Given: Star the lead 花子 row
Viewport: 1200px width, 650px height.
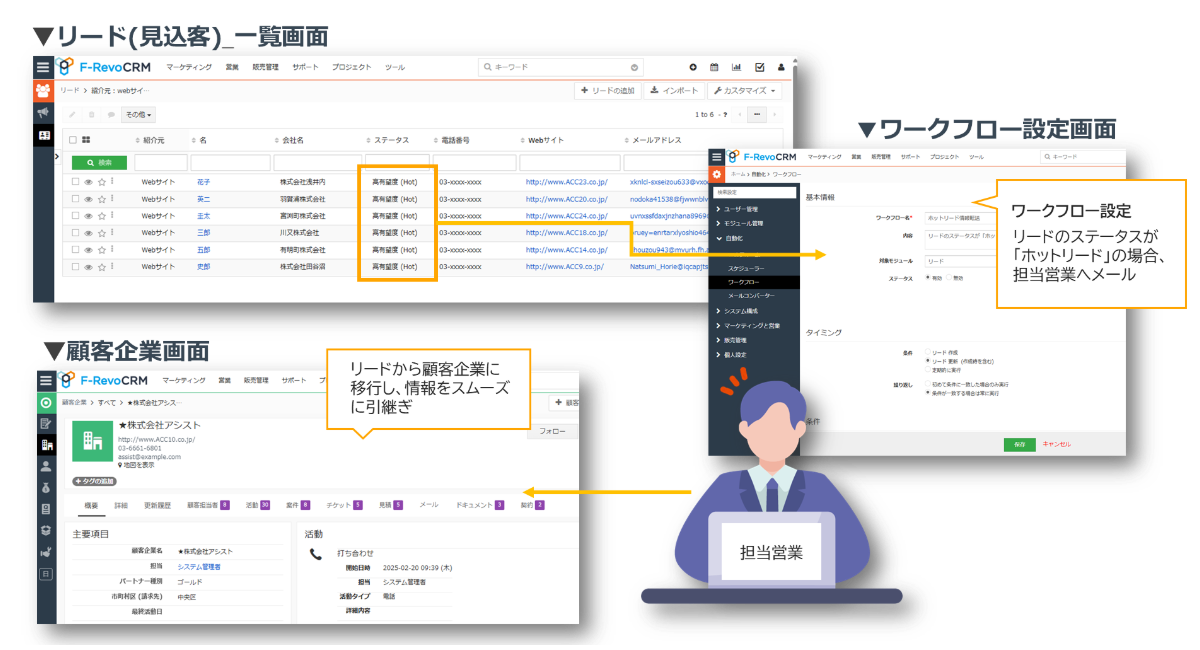Looking at the screenshot, I should coord(101,182).
